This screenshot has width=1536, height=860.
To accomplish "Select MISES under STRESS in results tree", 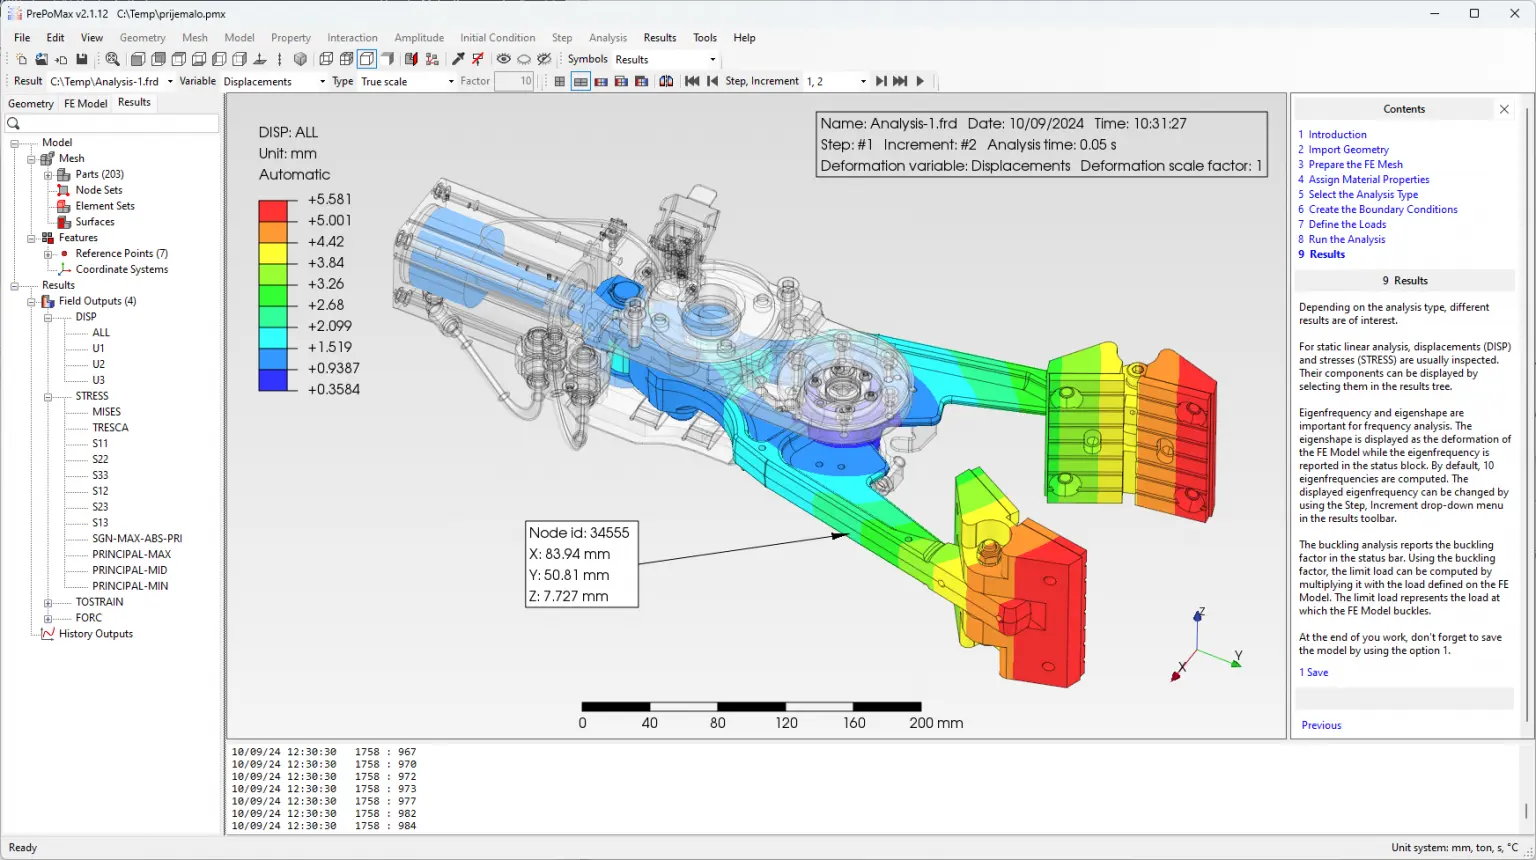I will [x=106, y=412].
